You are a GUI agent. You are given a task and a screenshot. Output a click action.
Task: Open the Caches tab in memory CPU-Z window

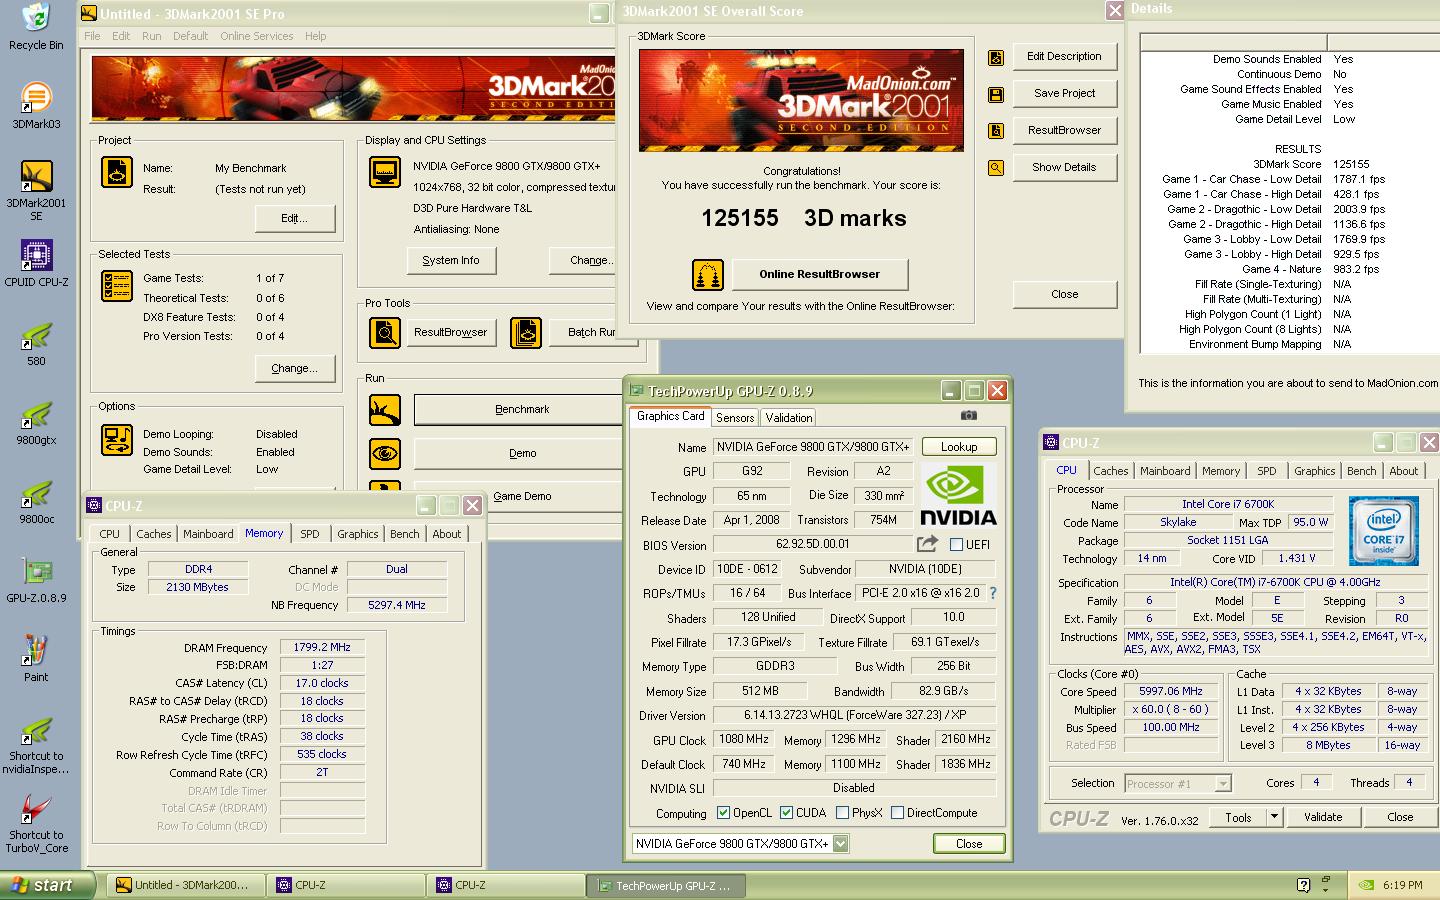click(x=154, y=534)
